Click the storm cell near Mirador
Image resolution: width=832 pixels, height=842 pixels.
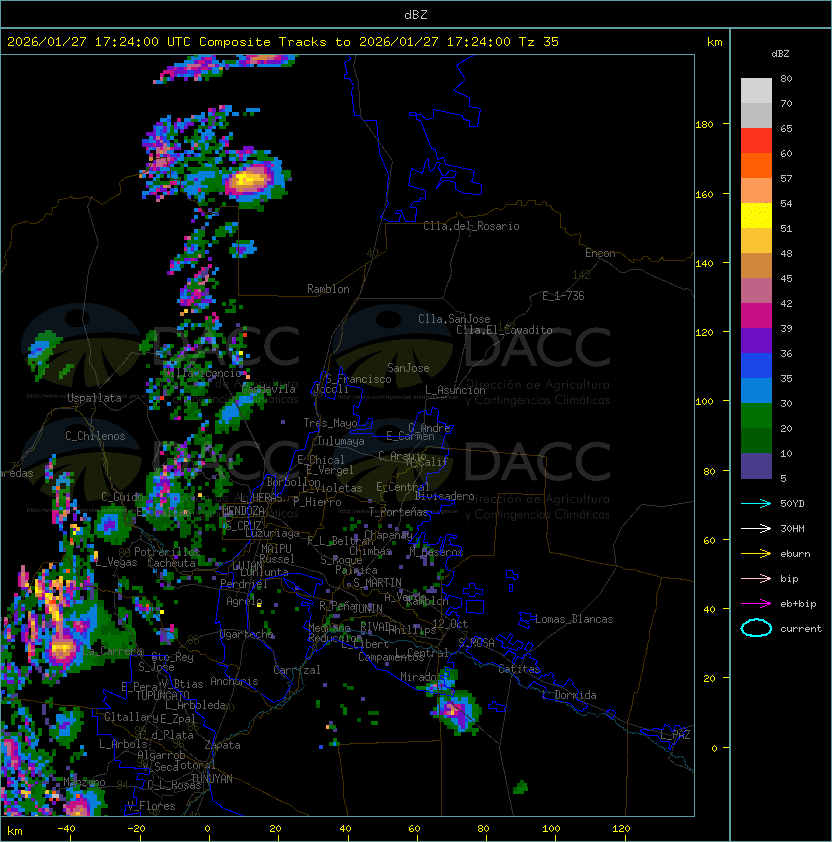click(455, 710)
